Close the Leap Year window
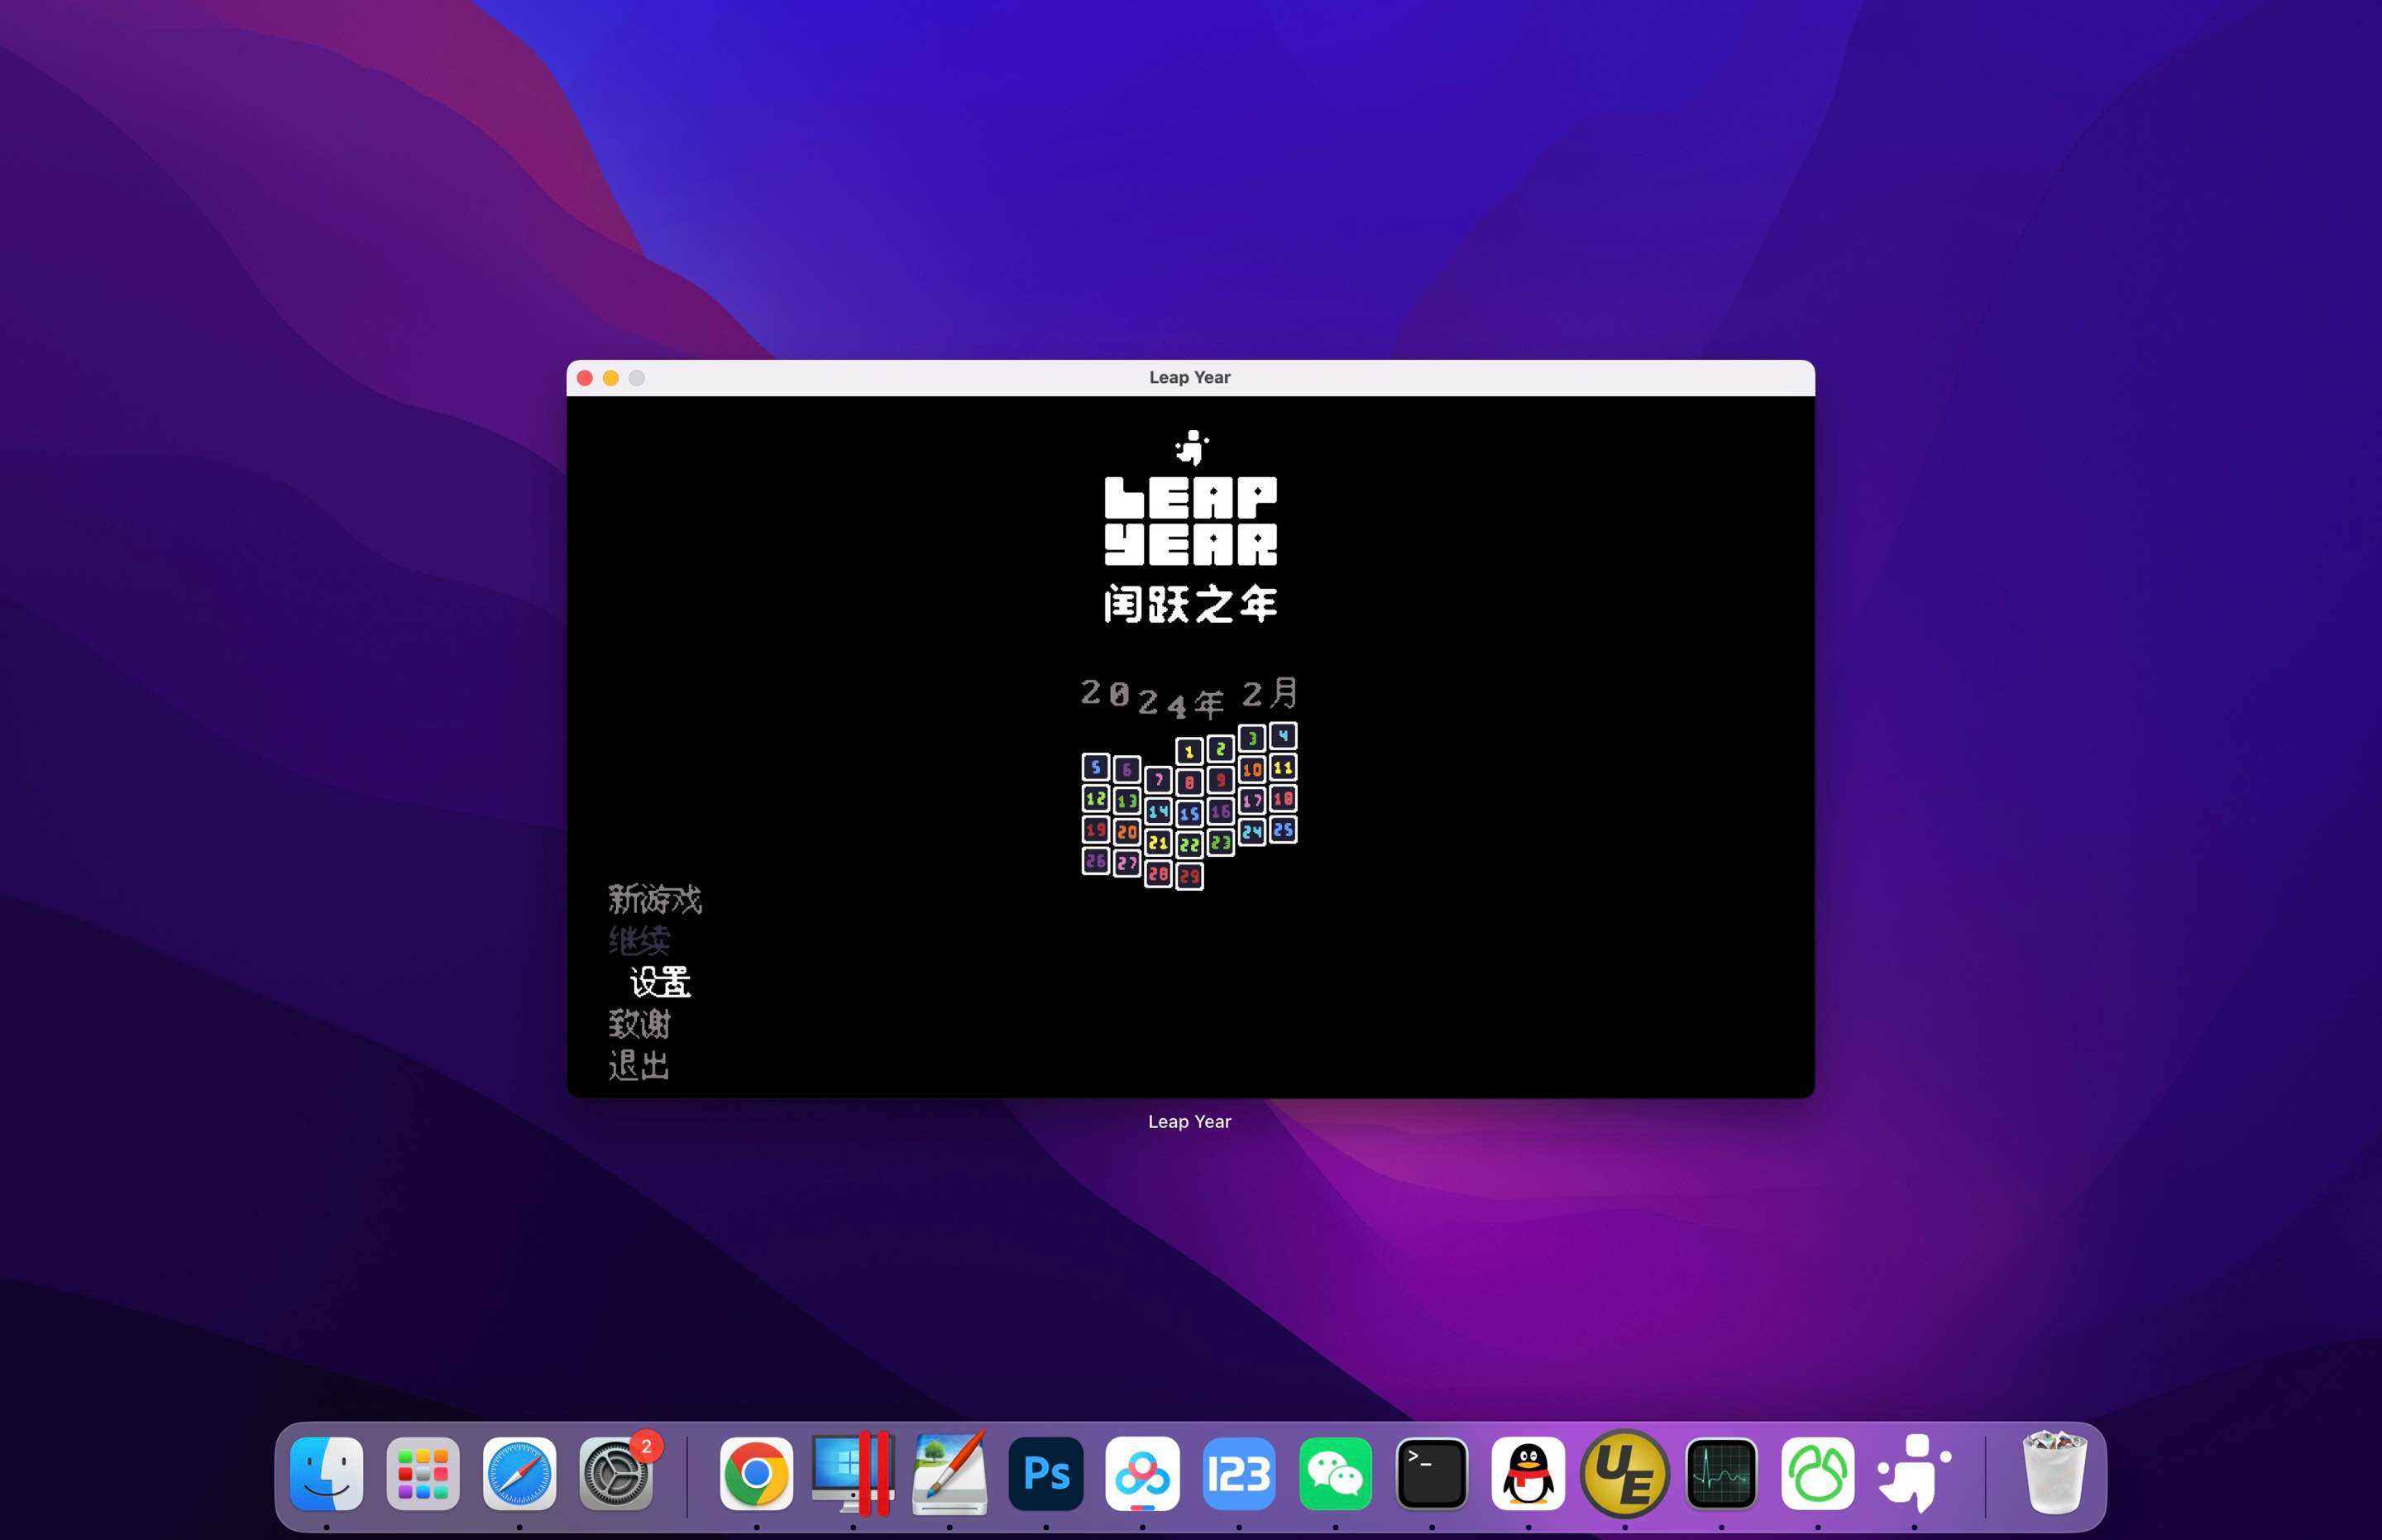 click(585, 377)
